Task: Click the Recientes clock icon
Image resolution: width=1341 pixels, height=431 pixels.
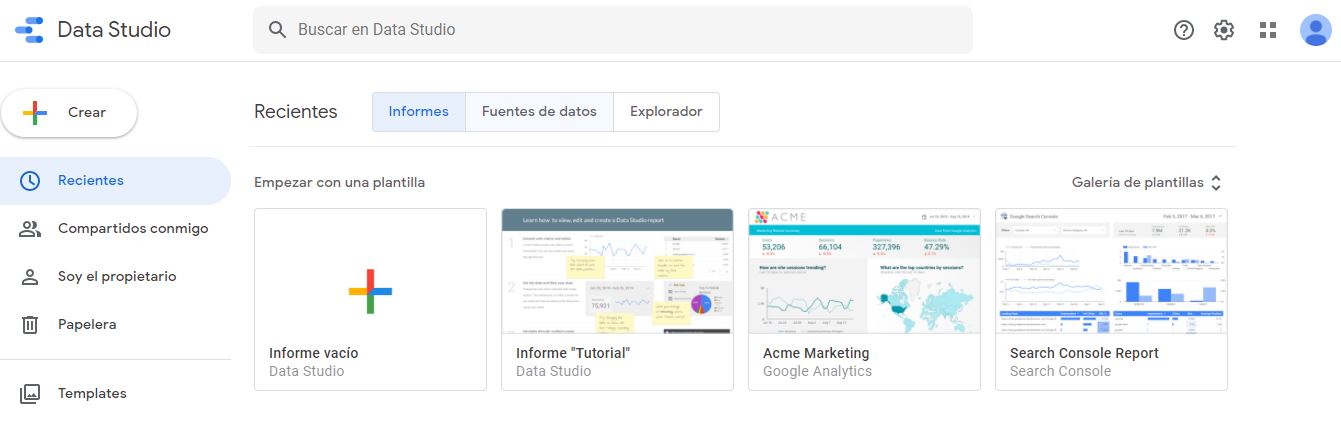Action: click(x=30, y=181)
